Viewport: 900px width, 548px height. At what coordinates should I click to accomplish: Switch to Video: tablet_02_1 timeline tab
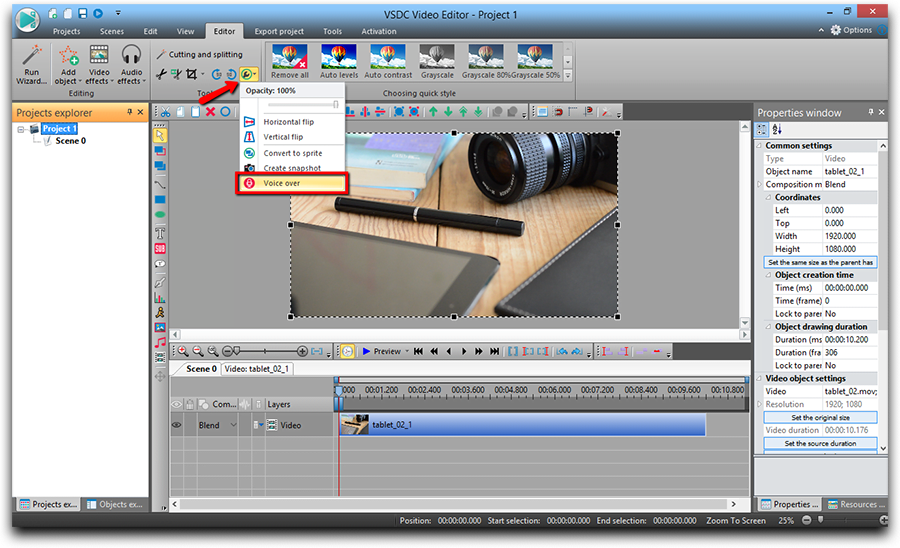click(257, 369)
